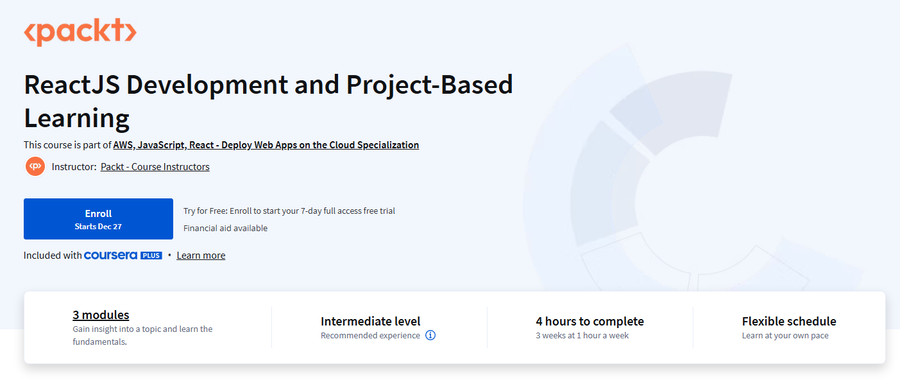Open Packt - Course Instructors link

click(155, 167)
